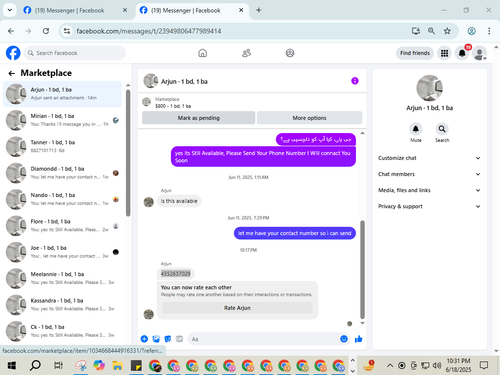Viewport: 500px width, 375px height.
Task: Open the Notifications bell icon
Action: (462, 53)
